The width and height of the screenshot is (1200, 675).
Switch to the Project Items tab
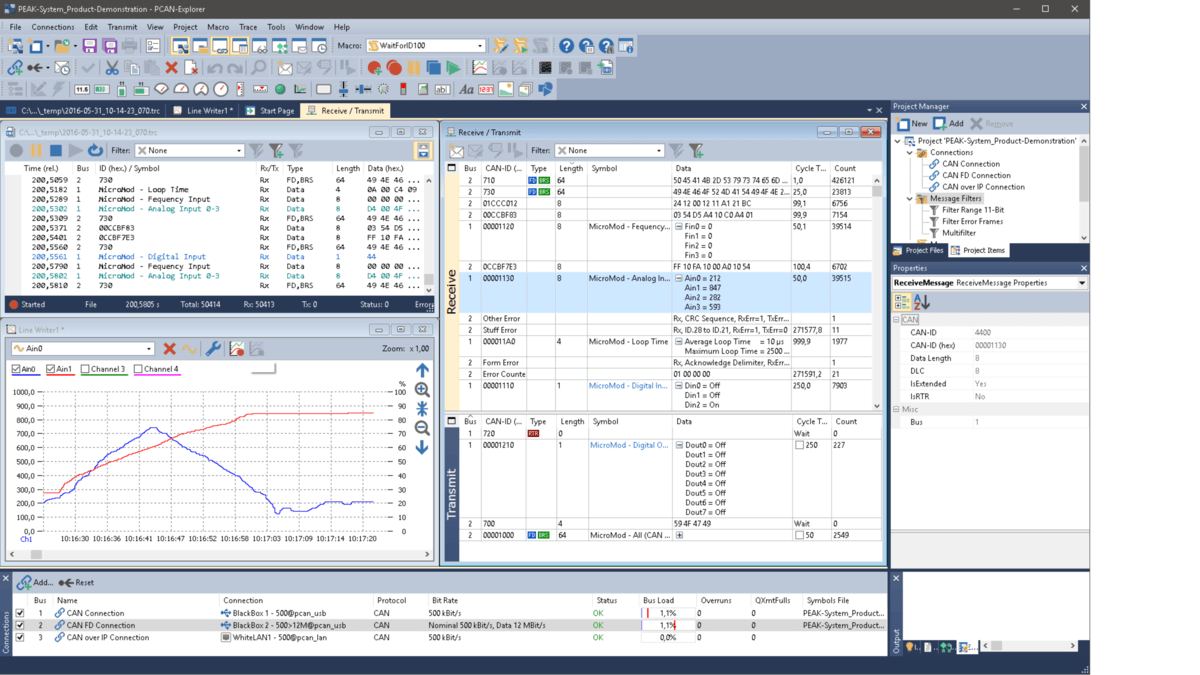pyautogui.click(x=978, y=250)
